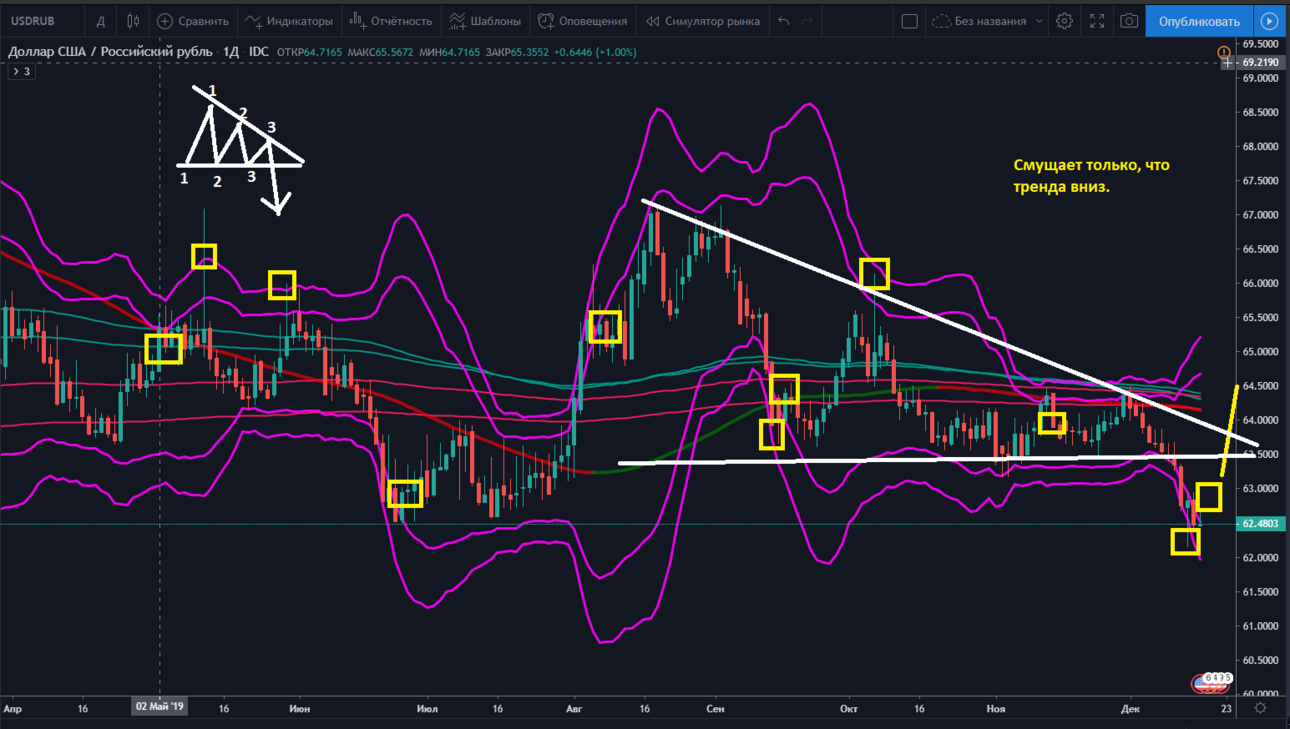Click the 65.0000 price scale label
This screenshot has height=729, width=1290.
coord(1261,352)
